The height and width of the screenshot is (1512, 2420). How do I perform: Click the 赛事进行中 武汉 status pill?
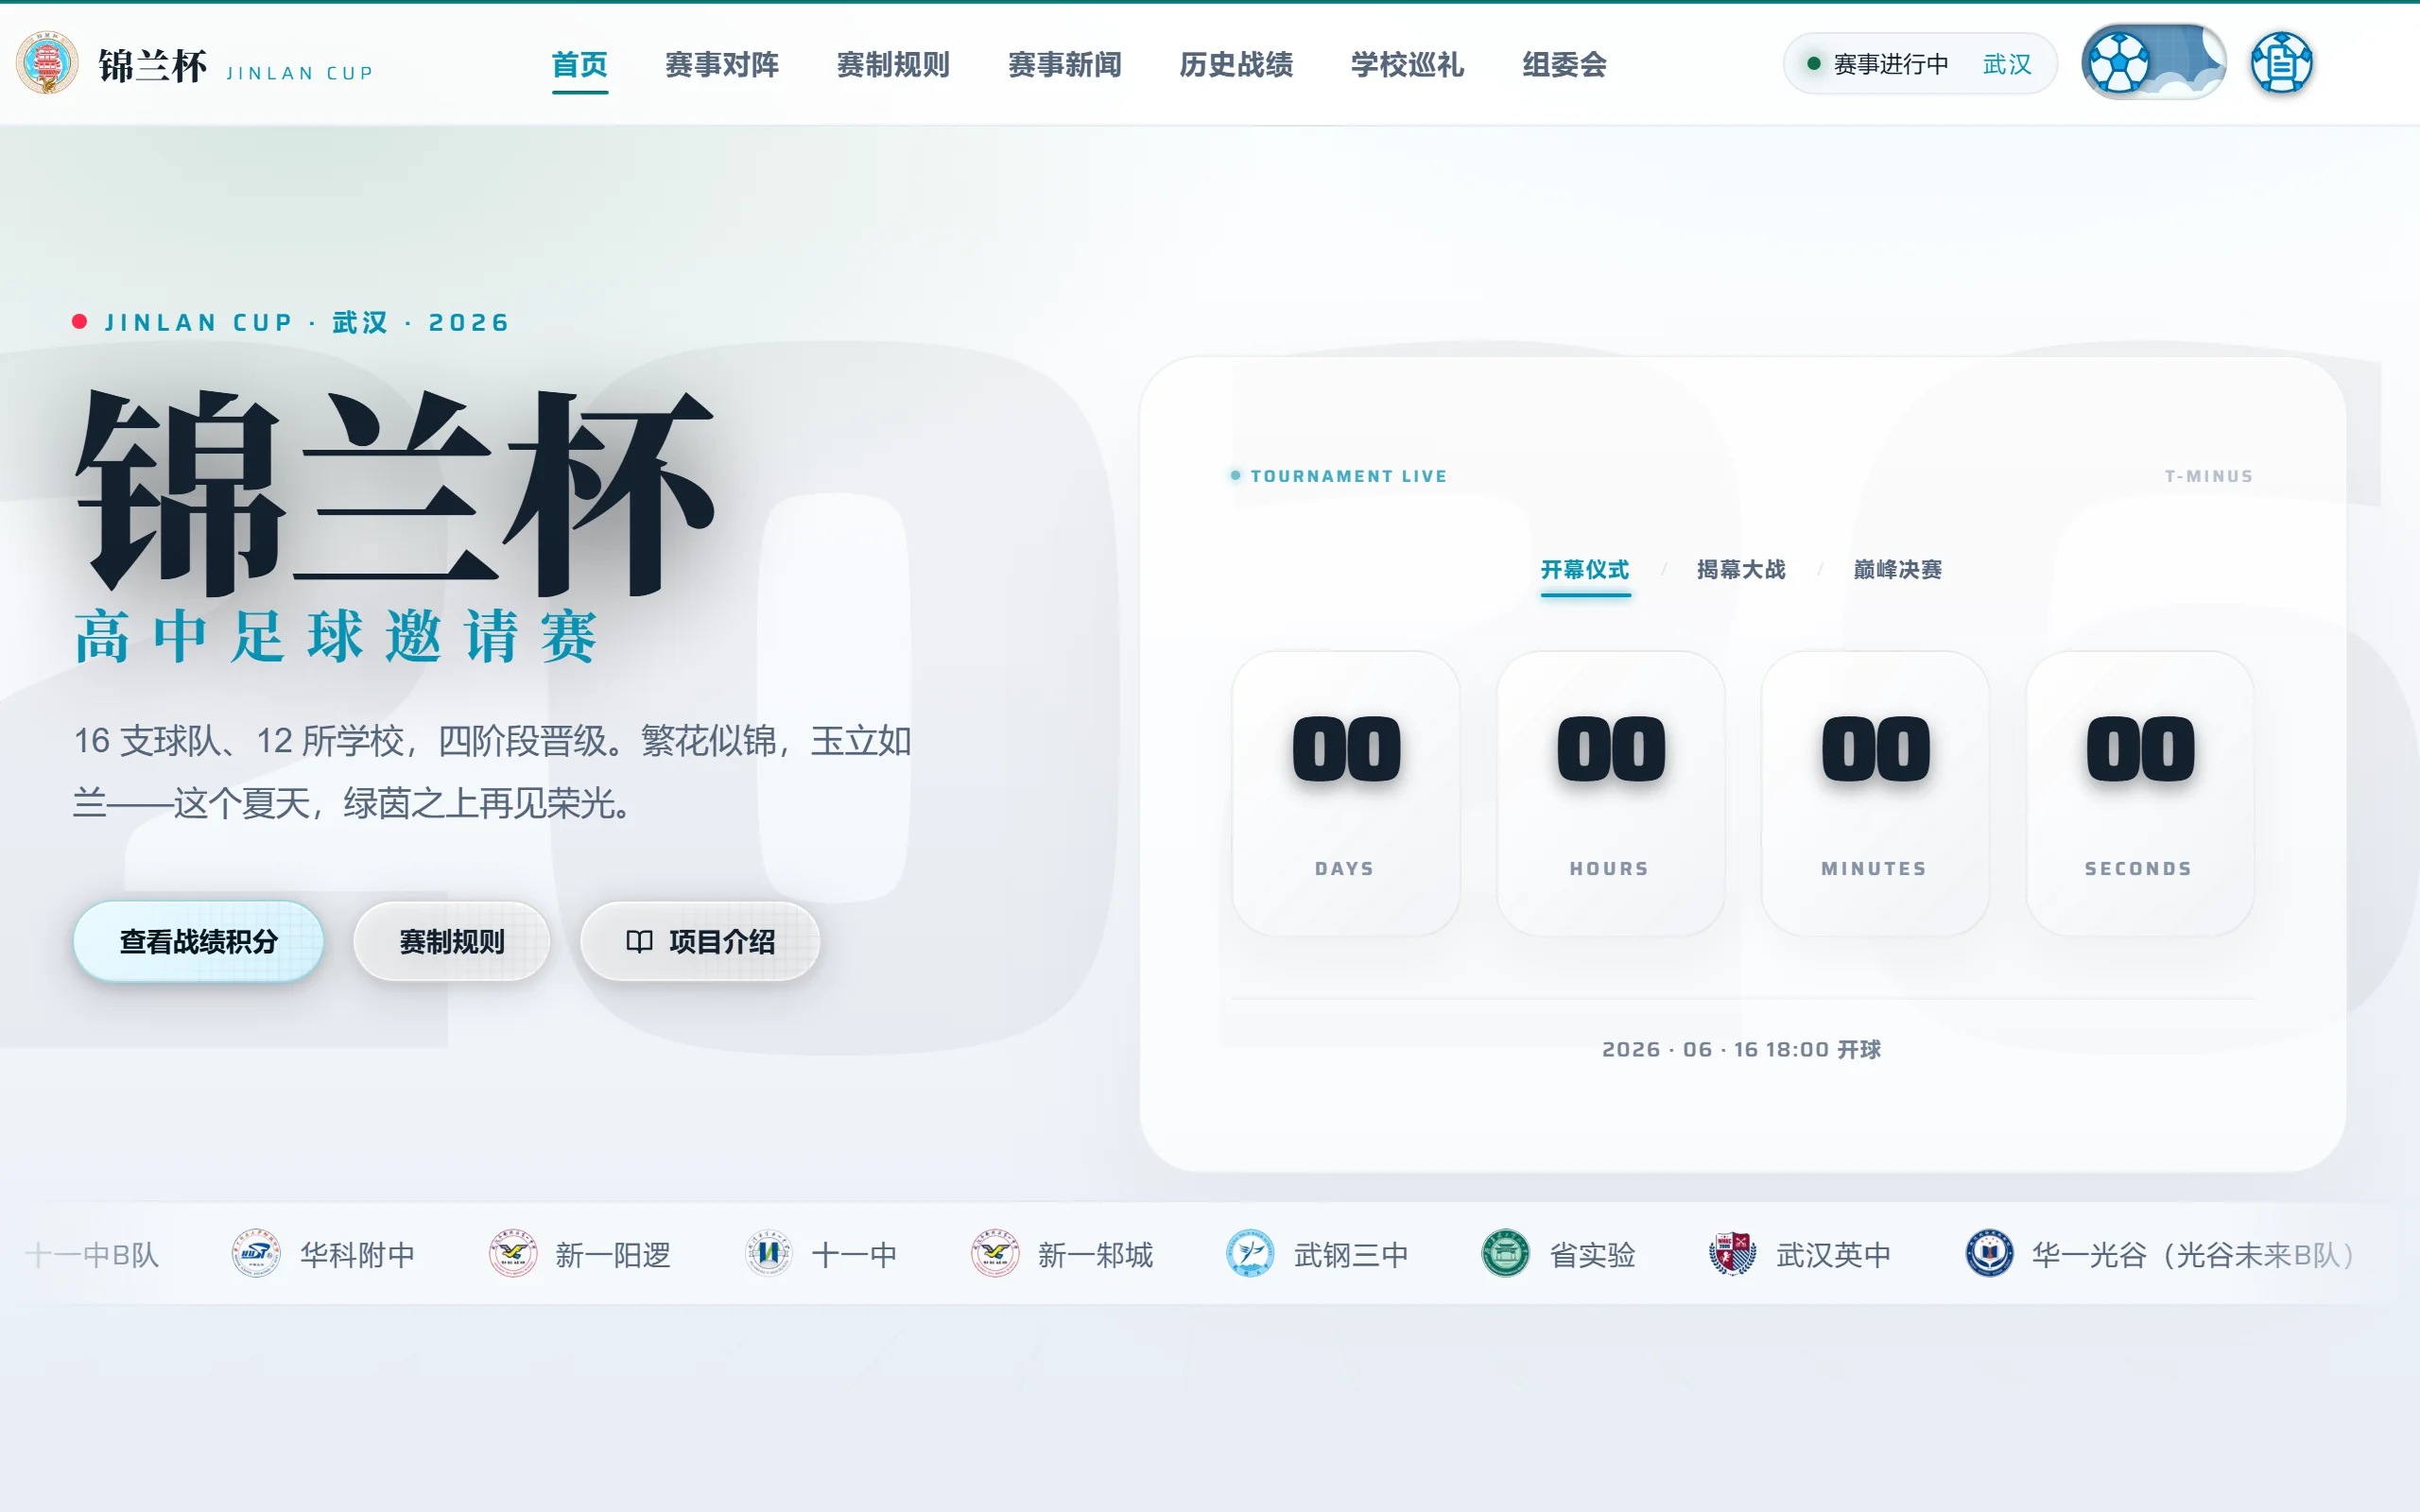tap(1919, 64)
